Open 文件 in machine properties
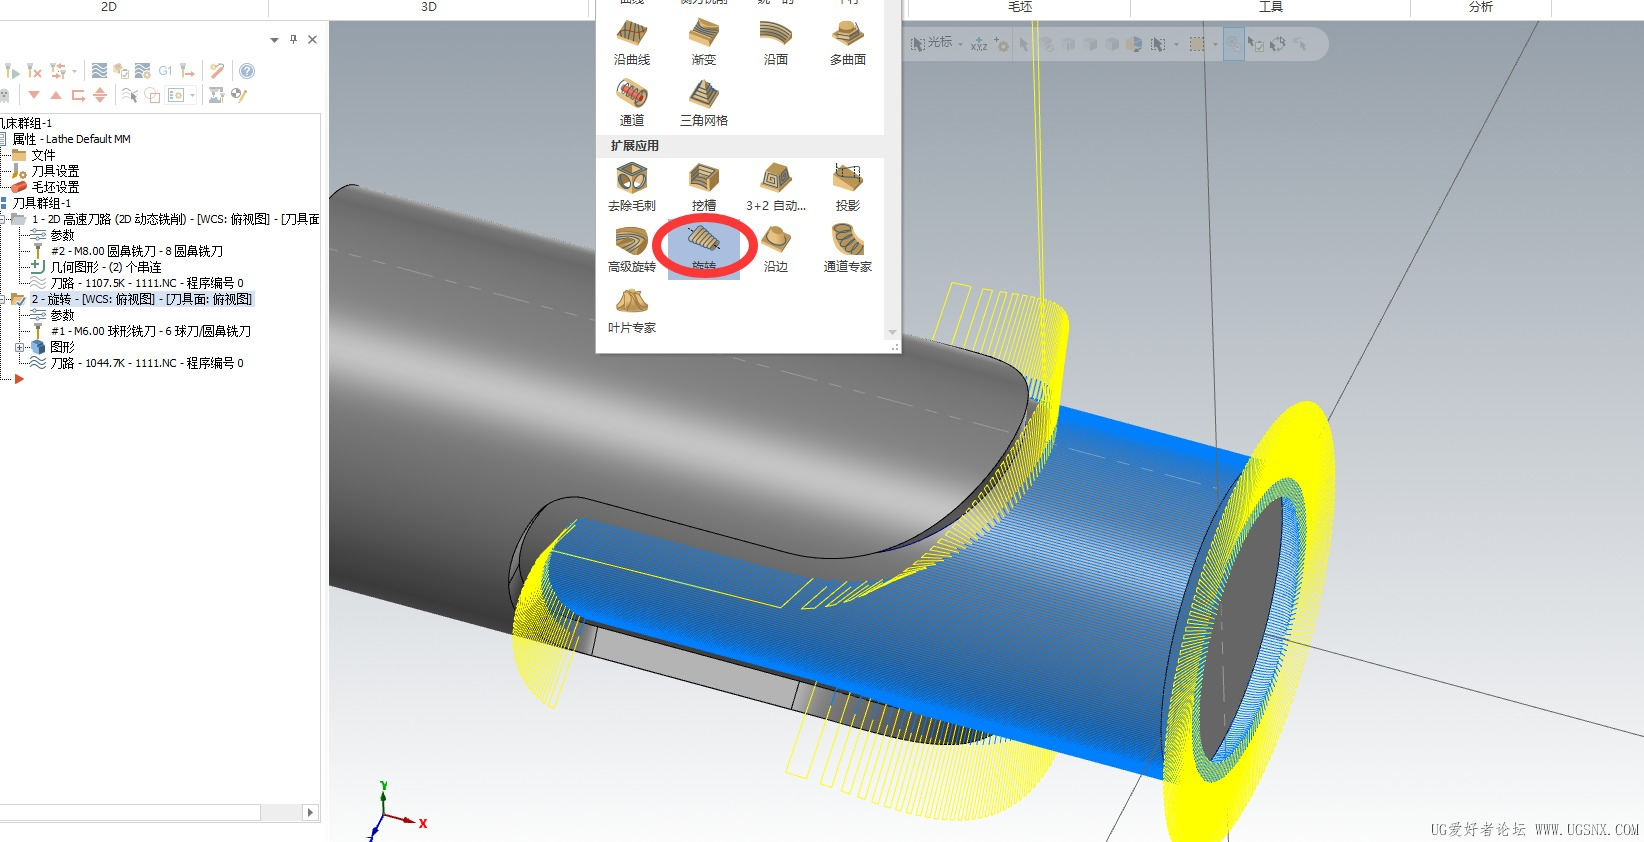 click(43, 155)
